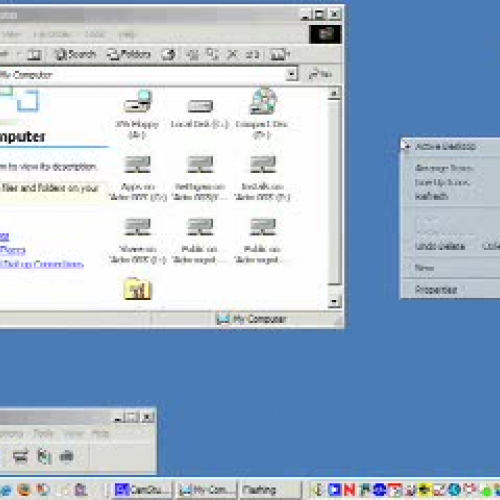
Task: Click the scrollbar up arrow in Explorer
Action: coord(334,93)
